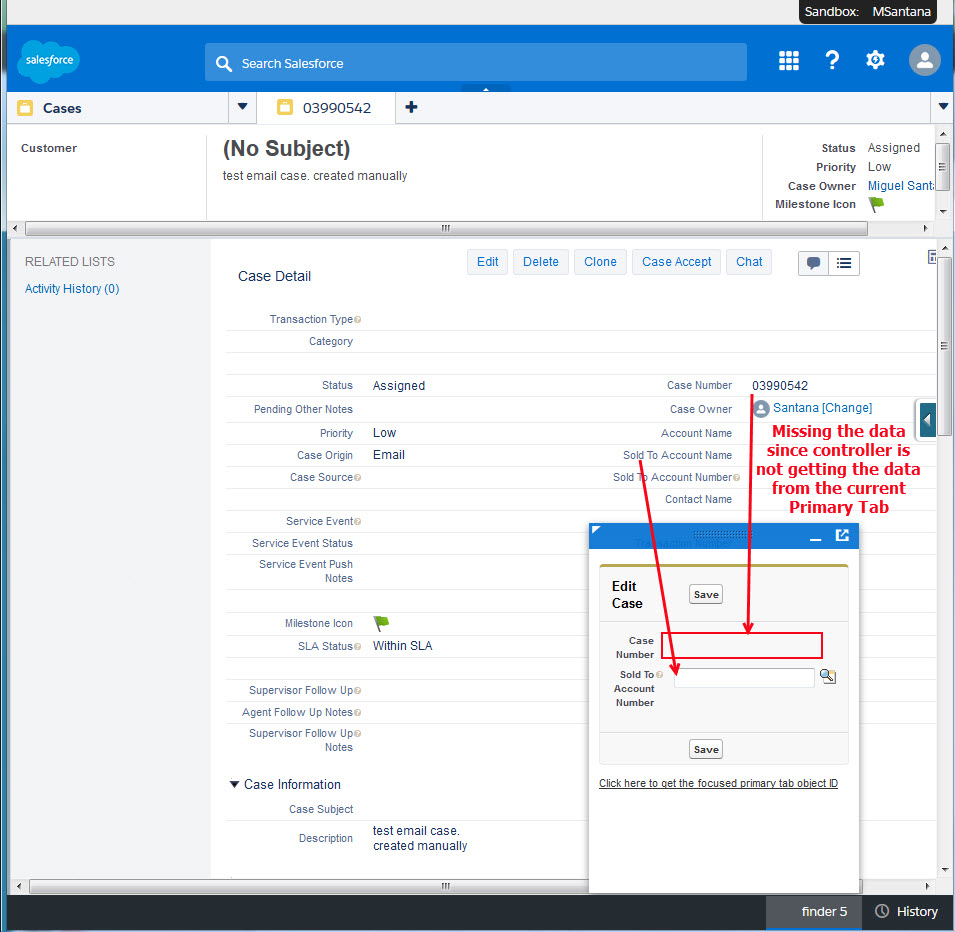
Task: Switch to the details list view icon
Action: [x=844, y=263]
